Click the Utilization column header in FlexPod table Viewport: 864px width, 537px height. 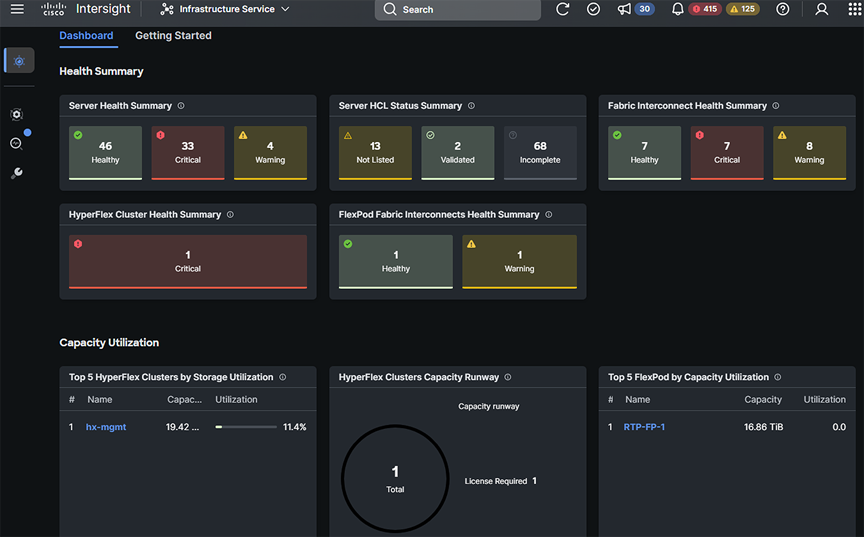[824, 399]
